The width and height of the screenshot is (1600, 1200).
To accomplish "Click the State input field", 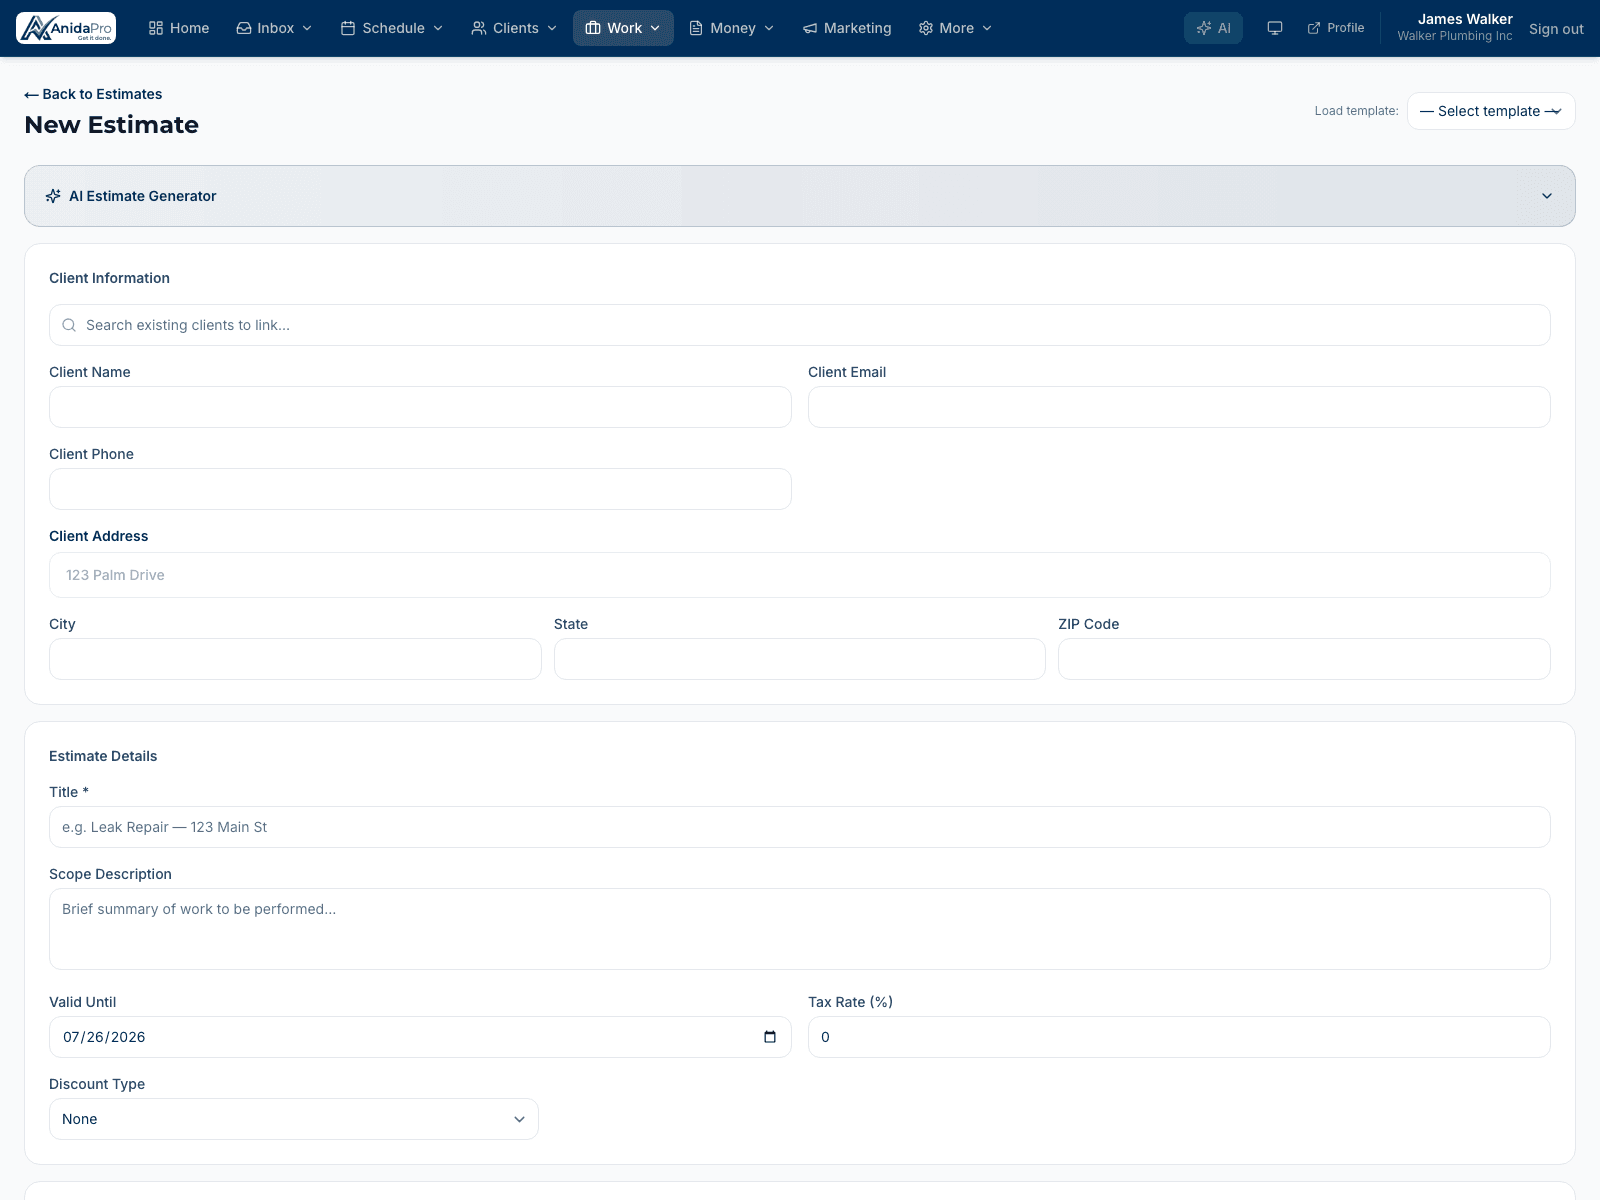I will (800, 659).
